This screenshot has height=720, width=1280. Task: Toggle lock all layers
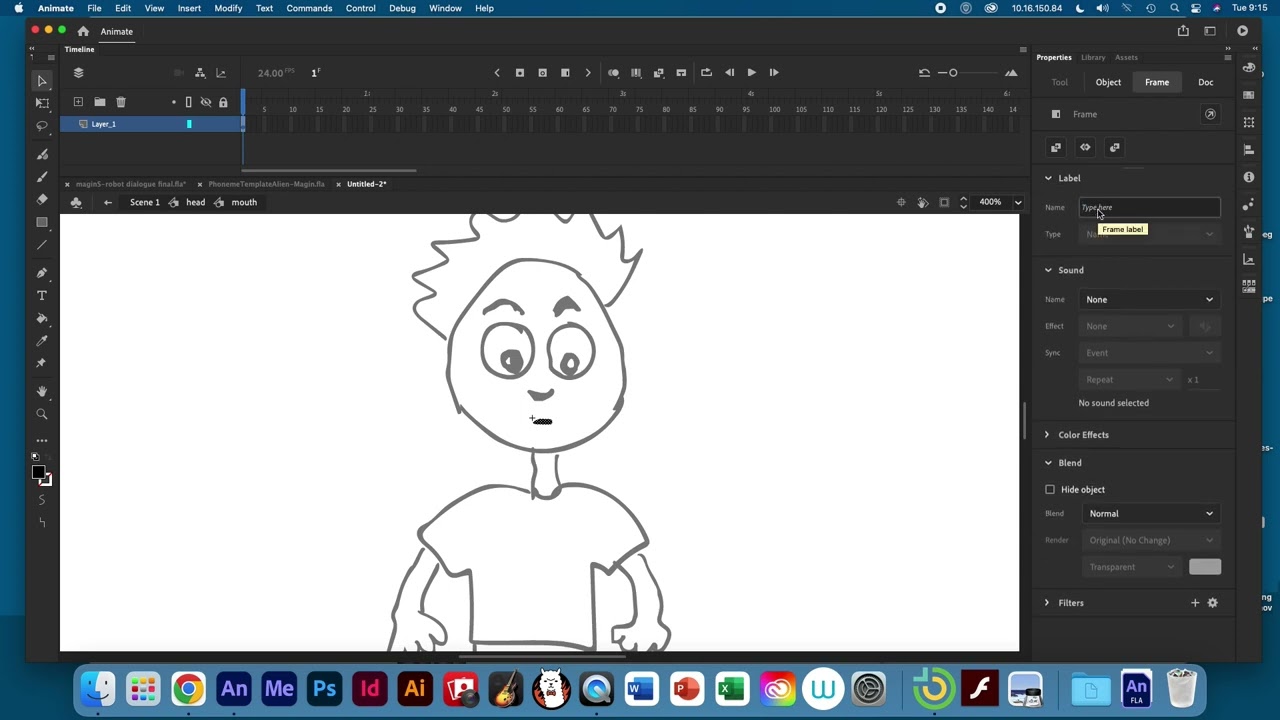(x=223, y=102)
